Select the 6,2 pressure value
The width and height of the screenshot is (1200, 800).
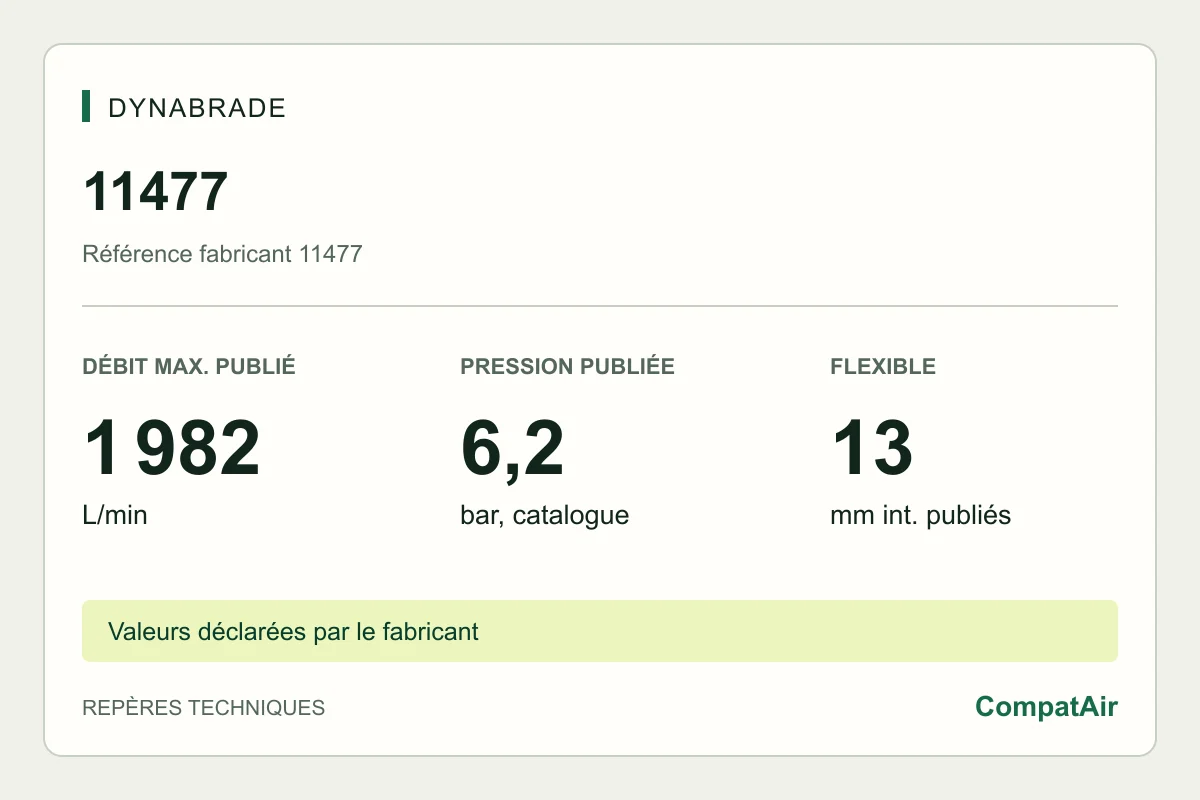[x=512, y=450]
